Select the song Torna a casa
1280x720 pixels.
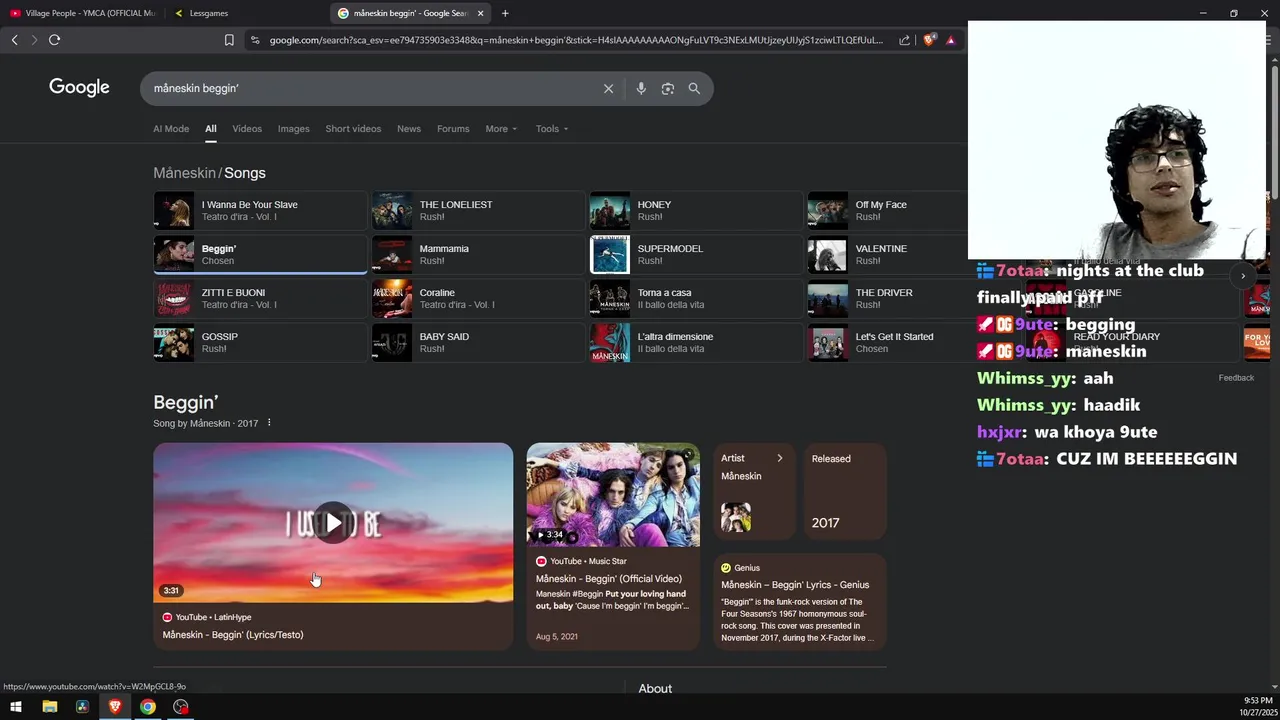point(696,299)
